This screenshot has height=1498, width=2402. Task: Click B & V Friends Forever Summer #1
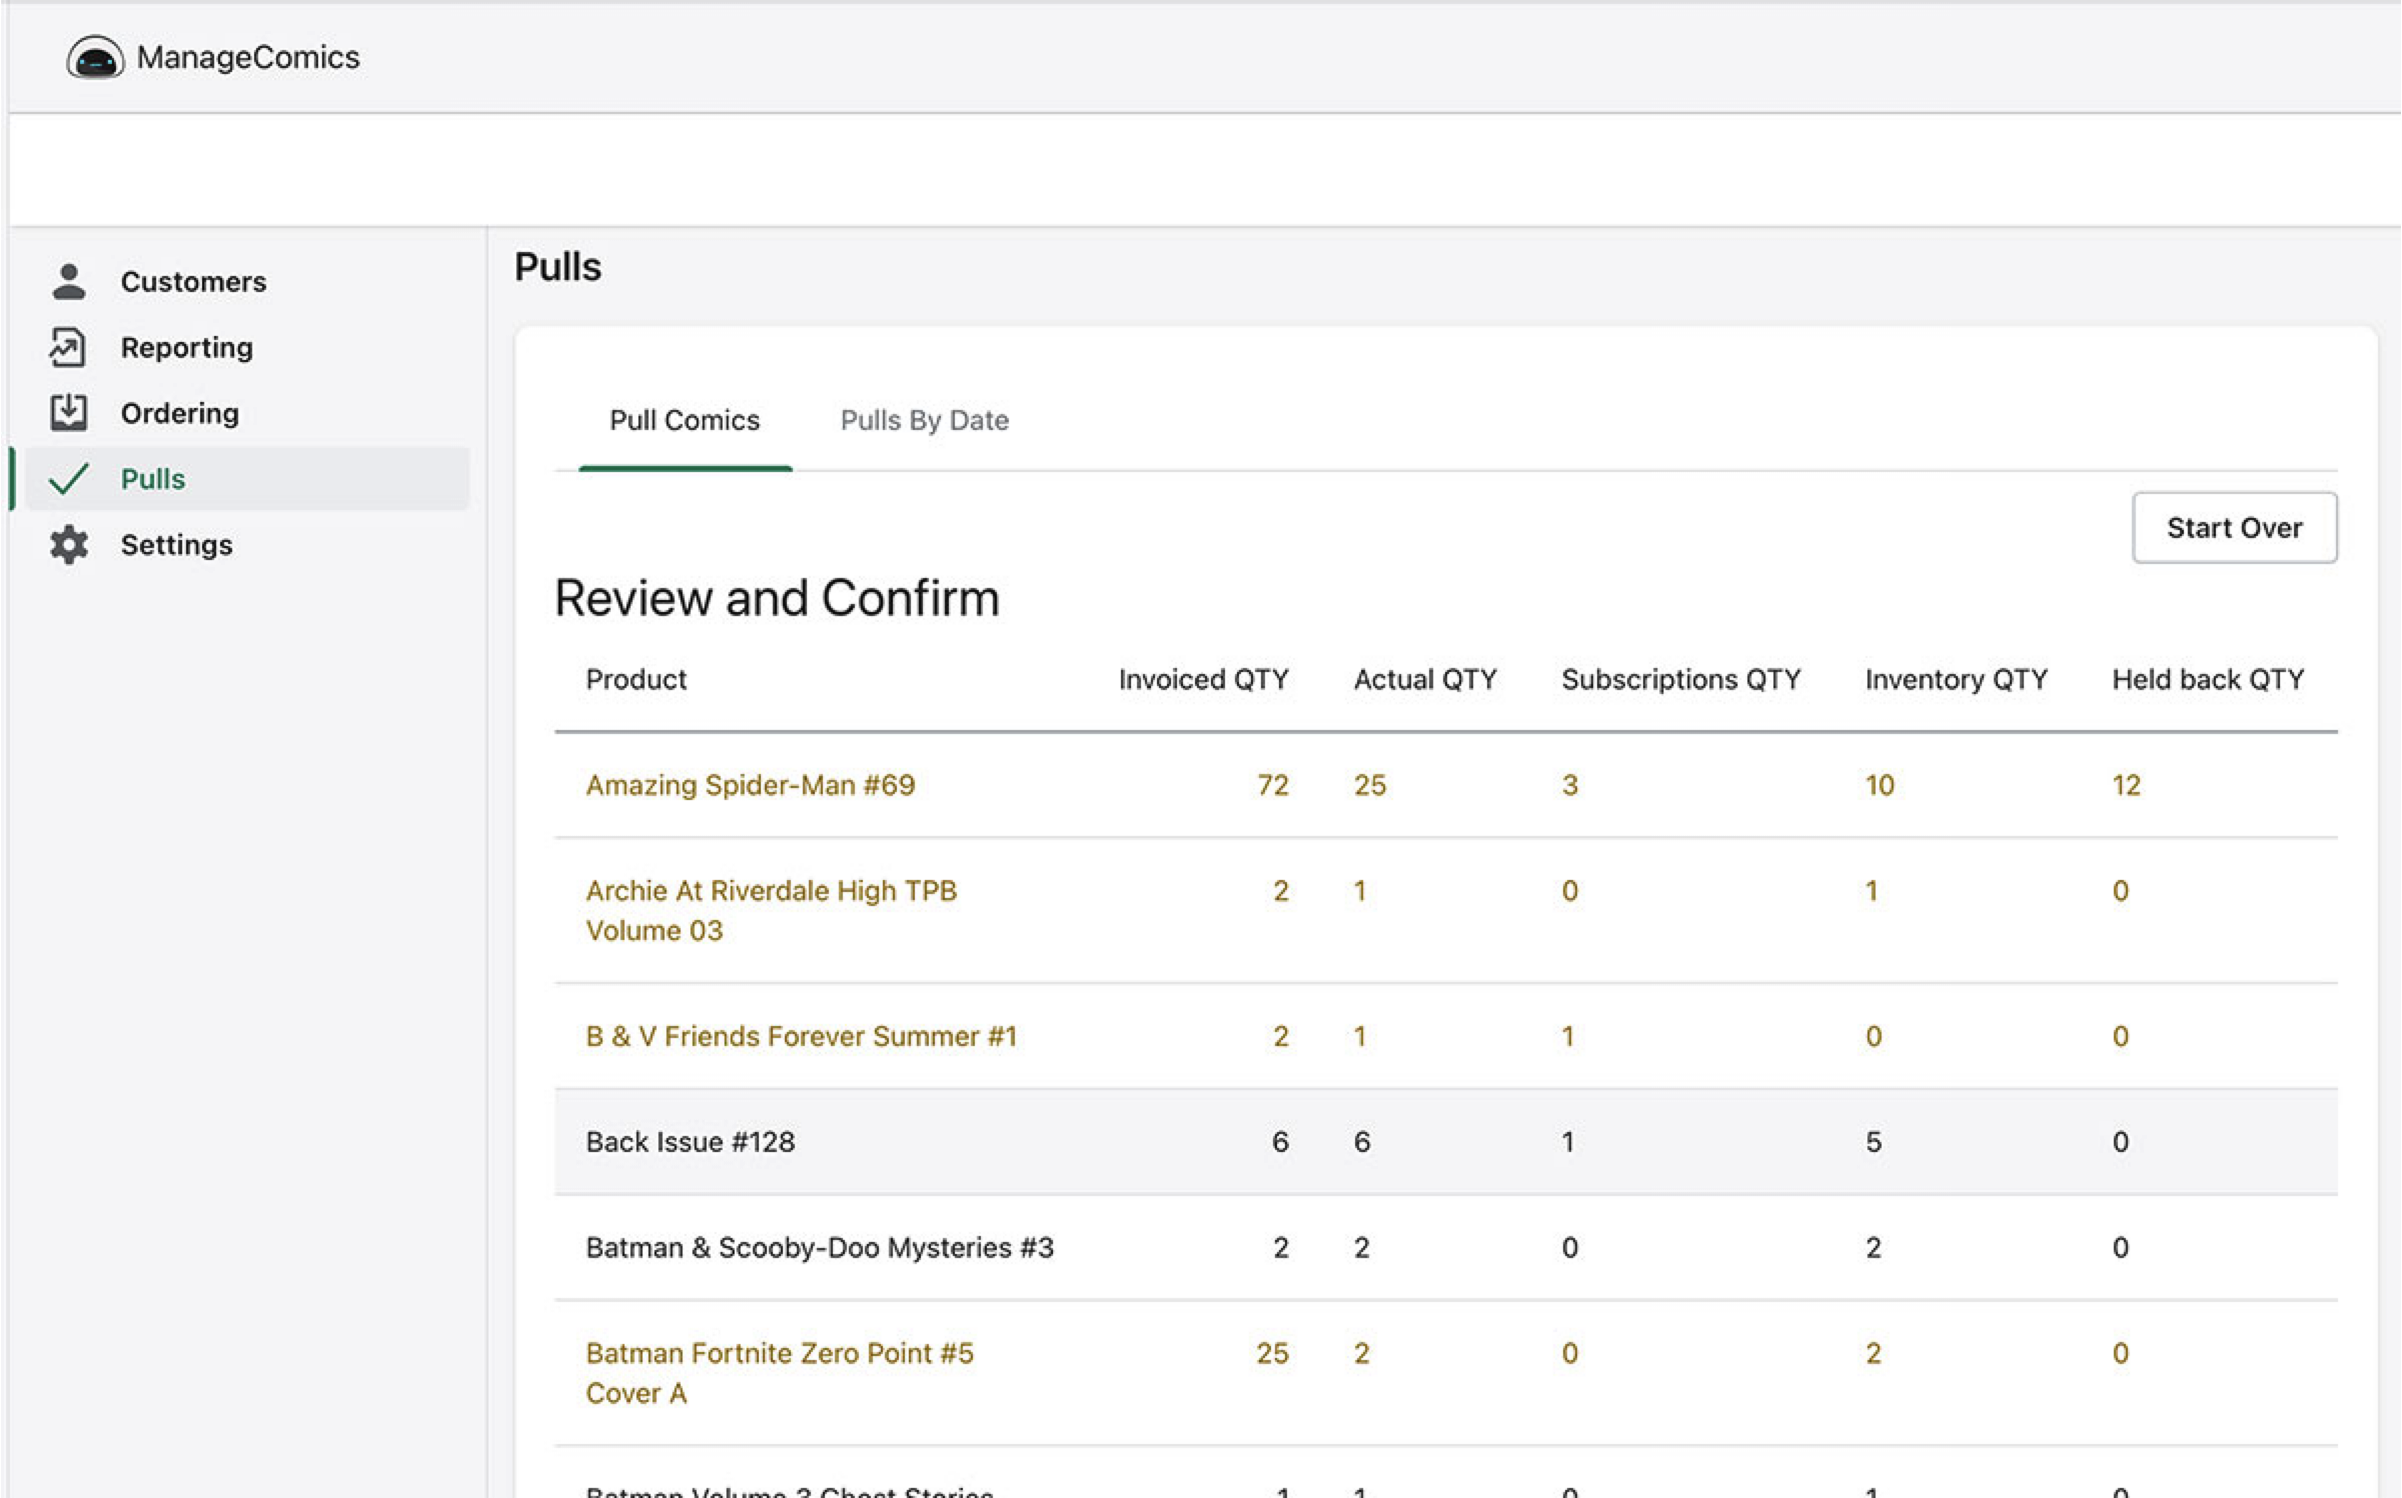click(x=800, y=1036)
